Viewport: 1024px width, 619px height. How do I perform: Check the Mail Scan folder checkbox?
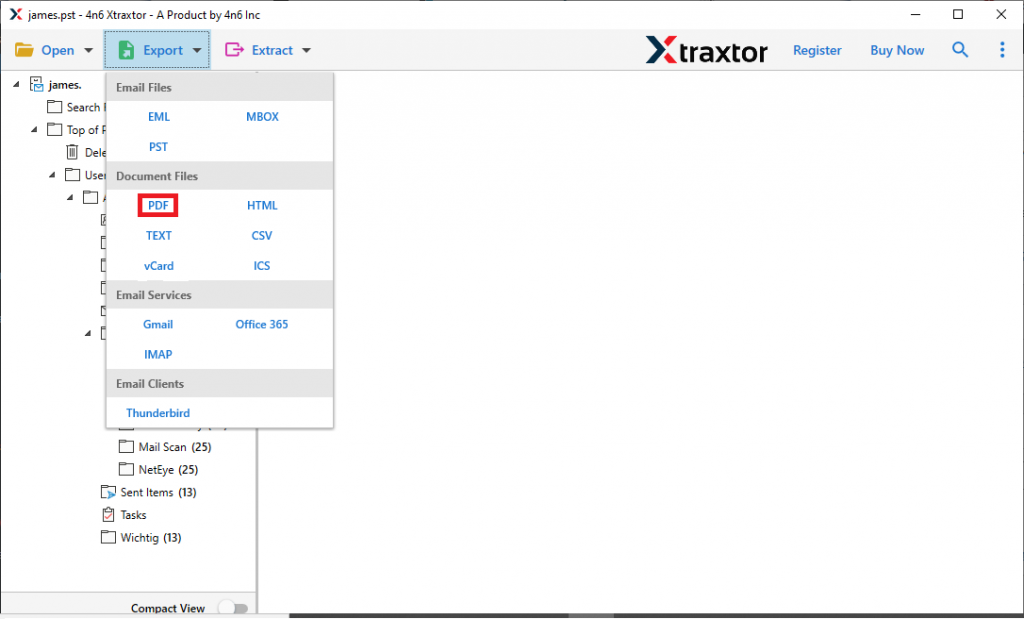[127, 446]
